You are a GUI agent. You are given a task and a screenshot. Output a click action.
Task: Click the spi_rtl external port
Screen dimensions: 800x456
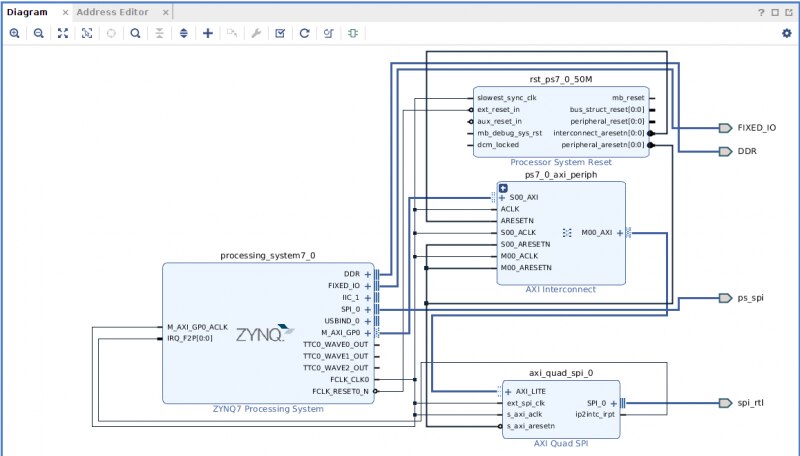(x=726, y=402)
